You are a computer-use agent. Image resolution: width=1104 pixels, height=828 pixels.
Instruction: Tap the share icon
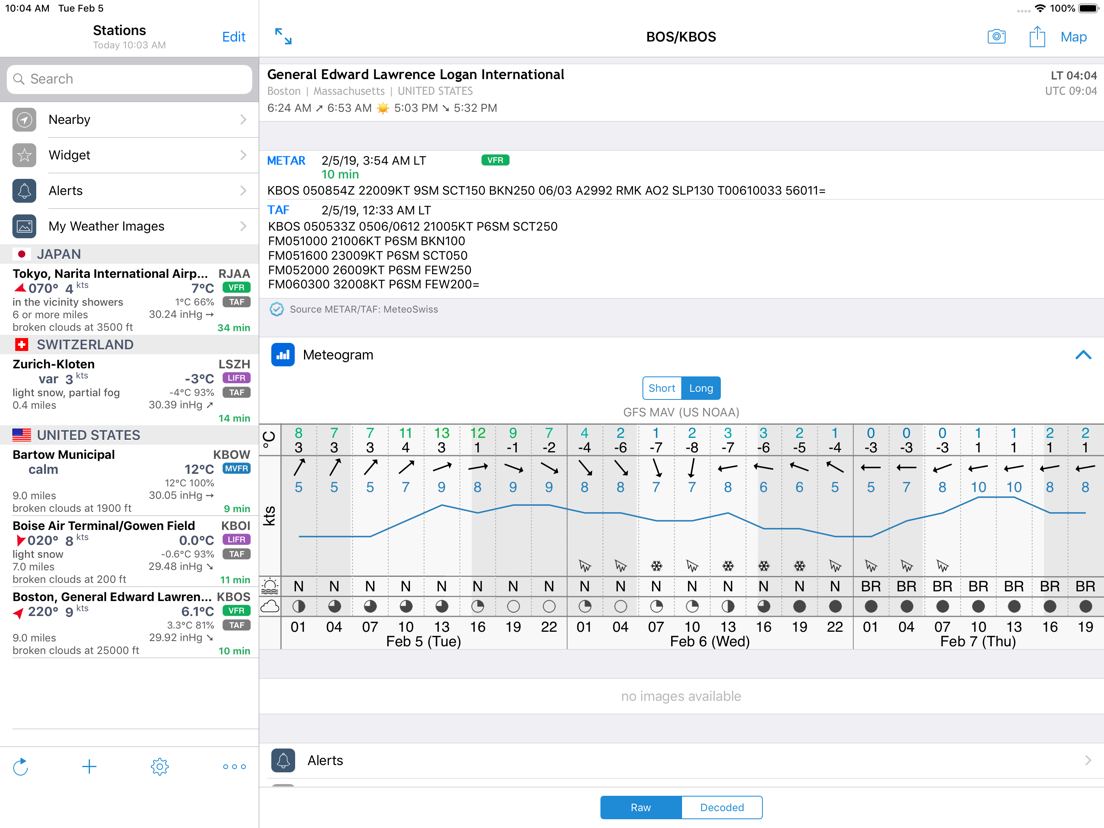tap(1036, 37)
